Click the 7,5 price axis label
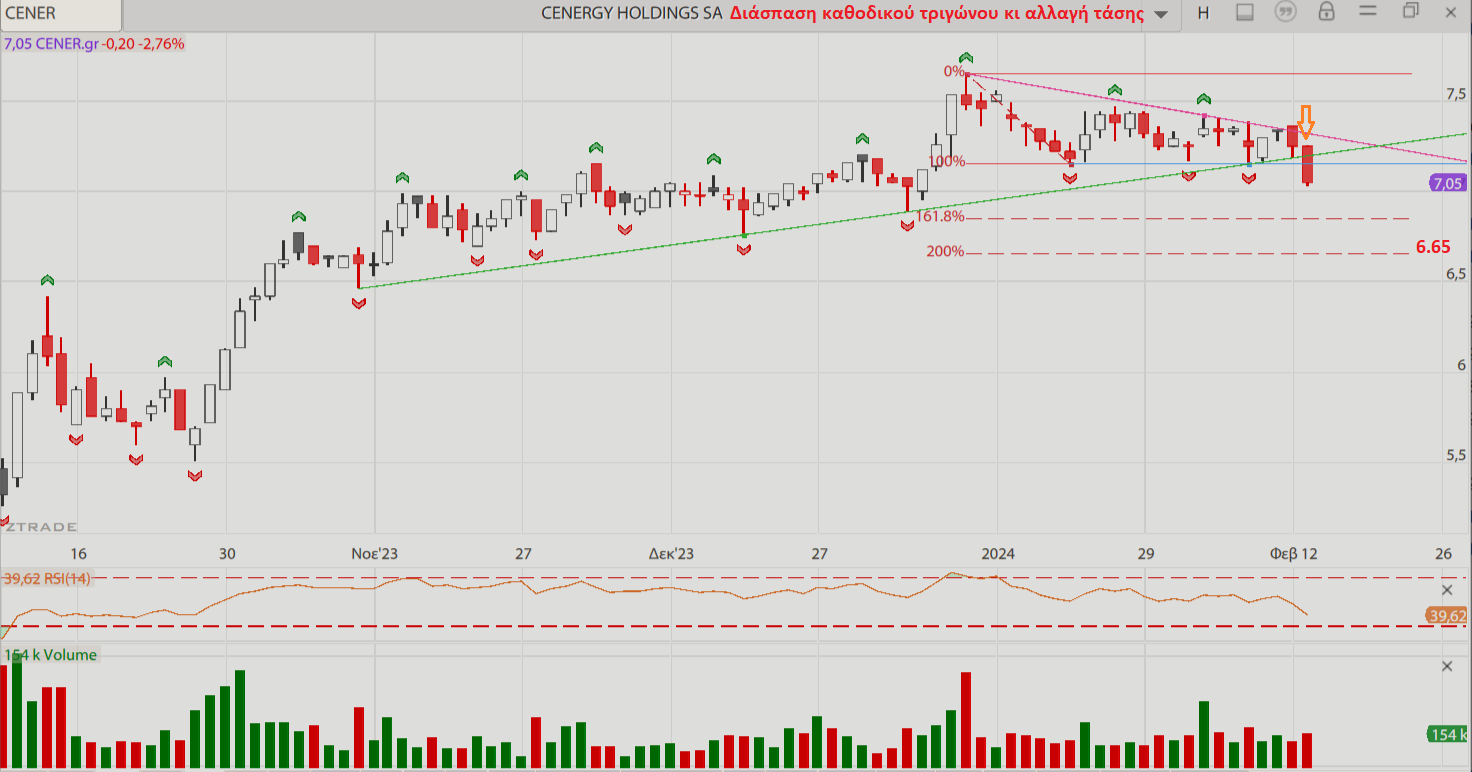 [1455, 94]
